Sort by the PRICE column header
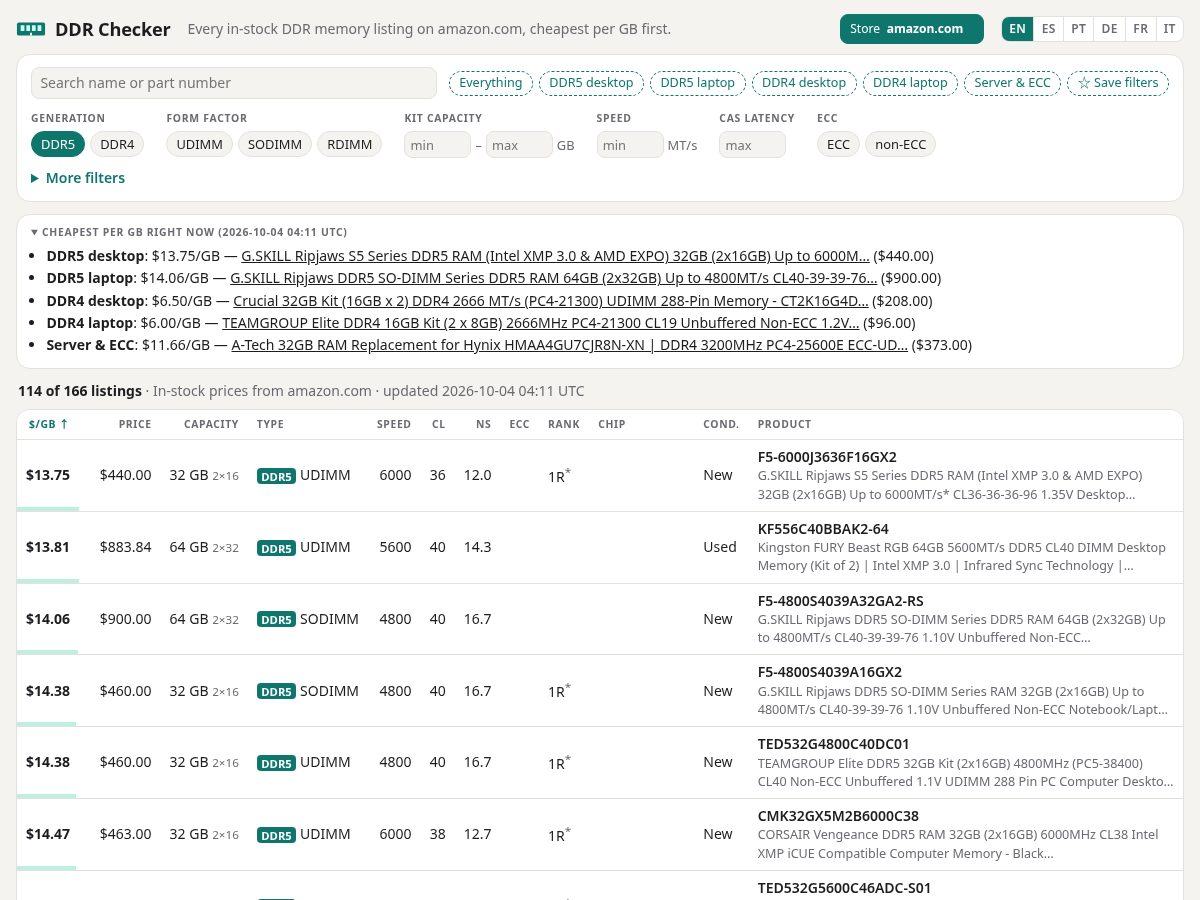 [135, 424]
